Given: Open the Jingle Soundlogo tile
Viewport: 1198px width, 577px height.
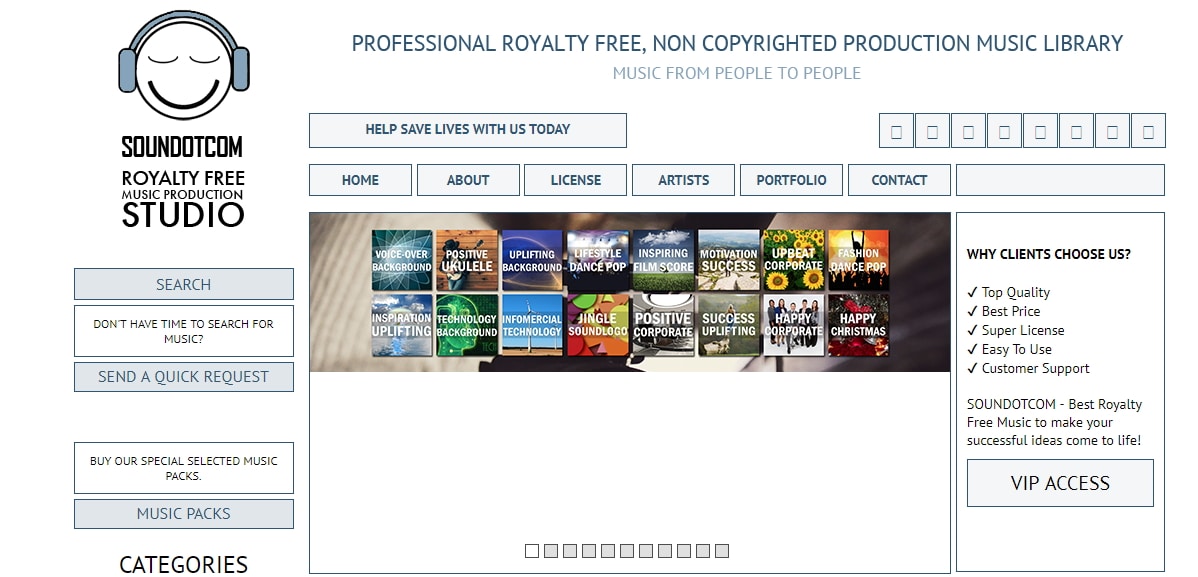Looking at the screenshot, I should (597, 325).
